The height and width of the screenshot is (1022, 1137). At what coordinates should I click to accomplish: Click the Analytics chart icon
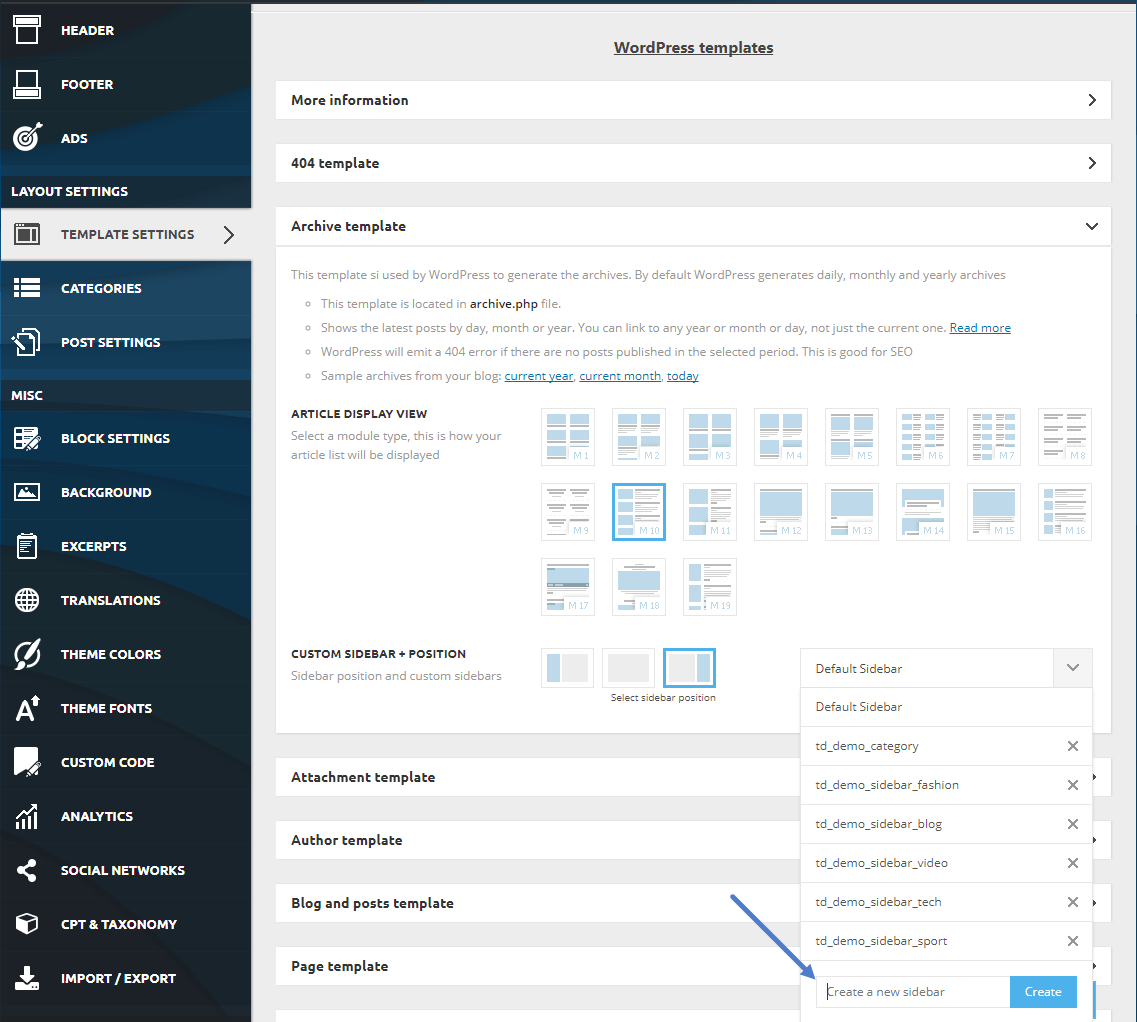click(x=27, y=817)
